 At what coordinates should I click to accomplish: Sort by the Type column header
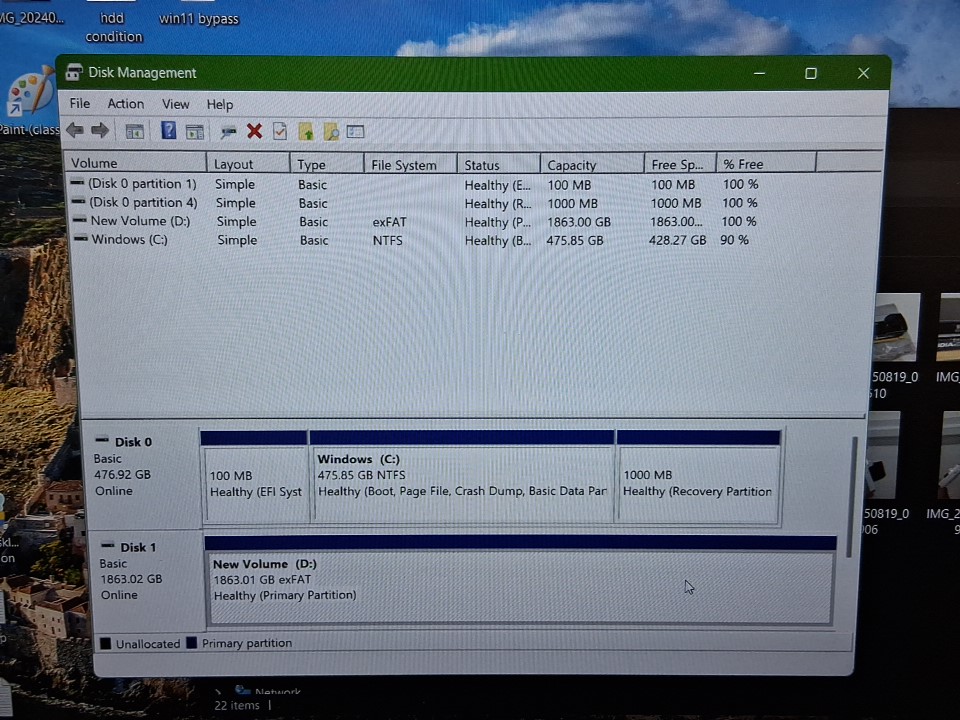pyautogui.click(x=327, y=164)
